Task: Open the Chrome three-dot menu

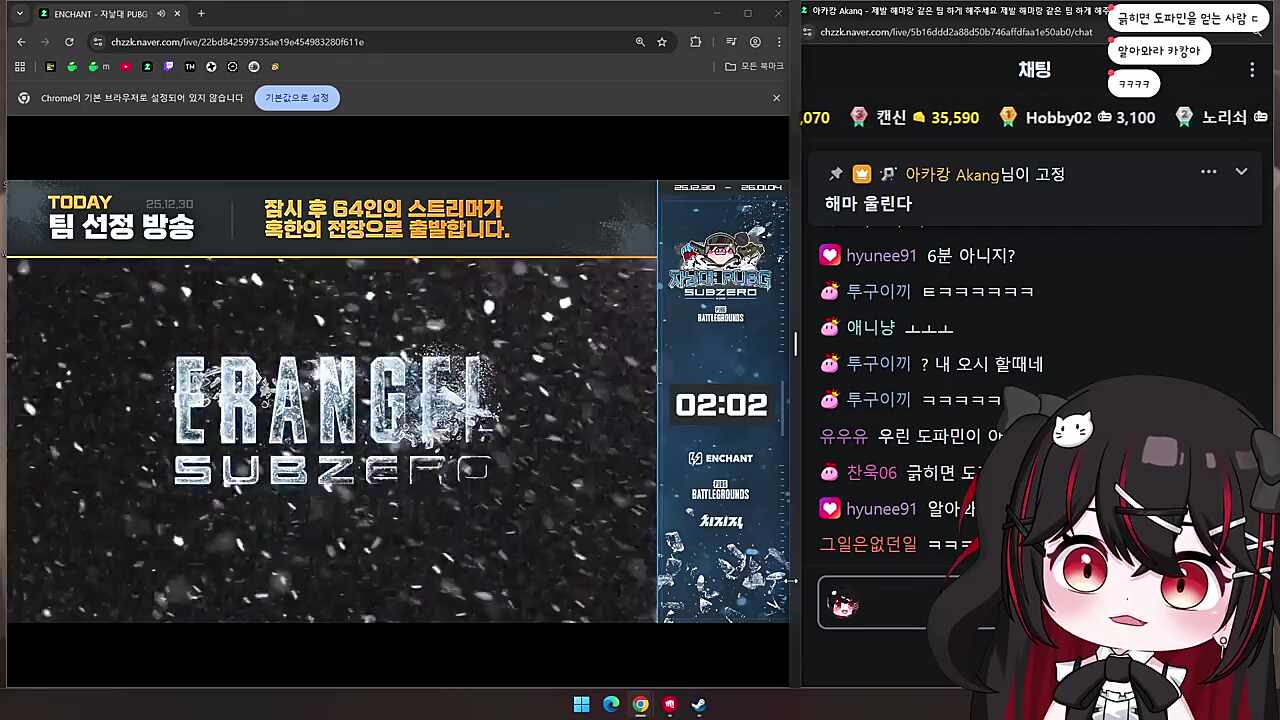Action: pos(779,42)
